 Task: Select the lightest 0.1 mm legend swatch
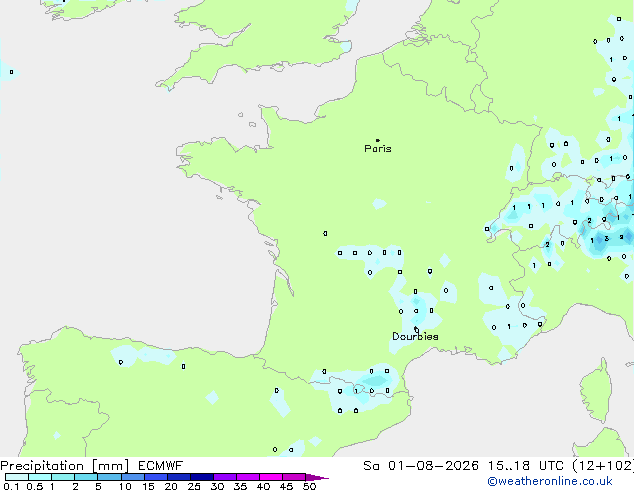[17, 477]
